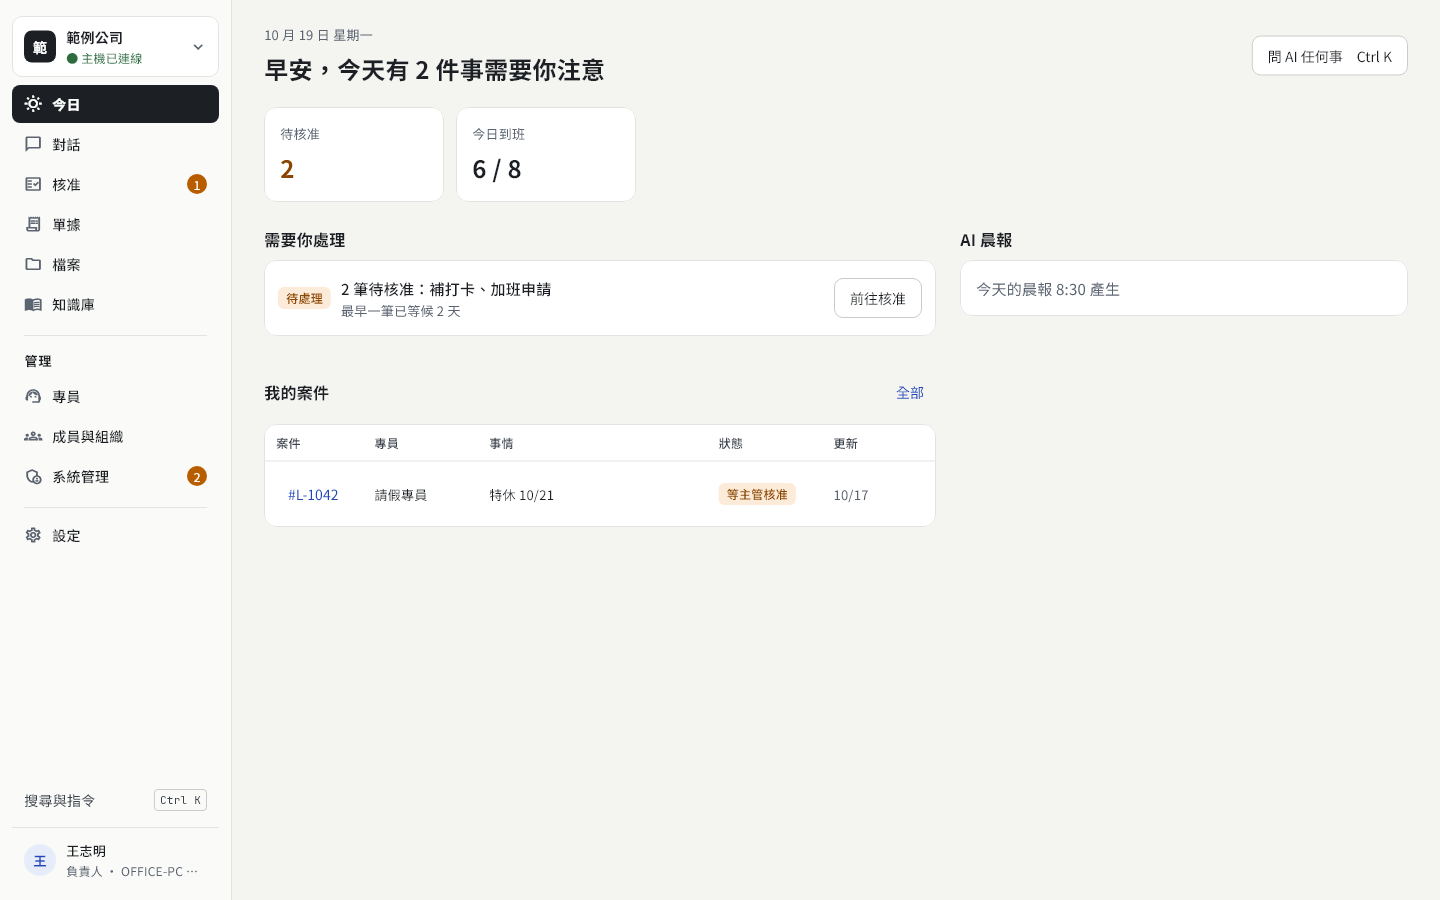
Task: Click the gear icon for 設定
Action: (x=33, y=535)
